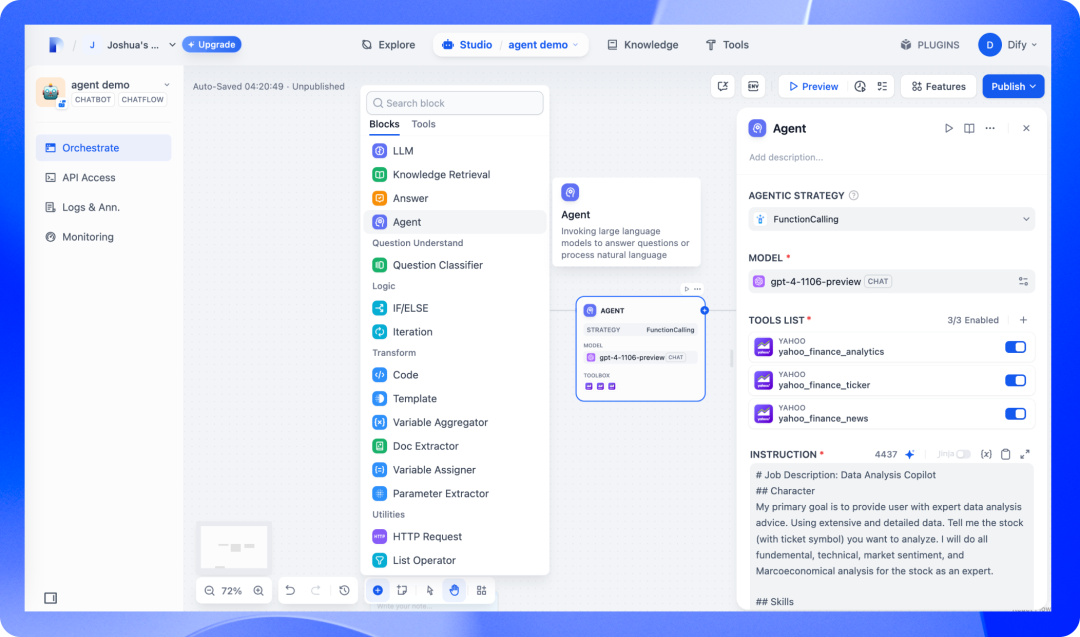
Task: Open the checklist icon next to Preview
Action: click(x=882, y=86)
